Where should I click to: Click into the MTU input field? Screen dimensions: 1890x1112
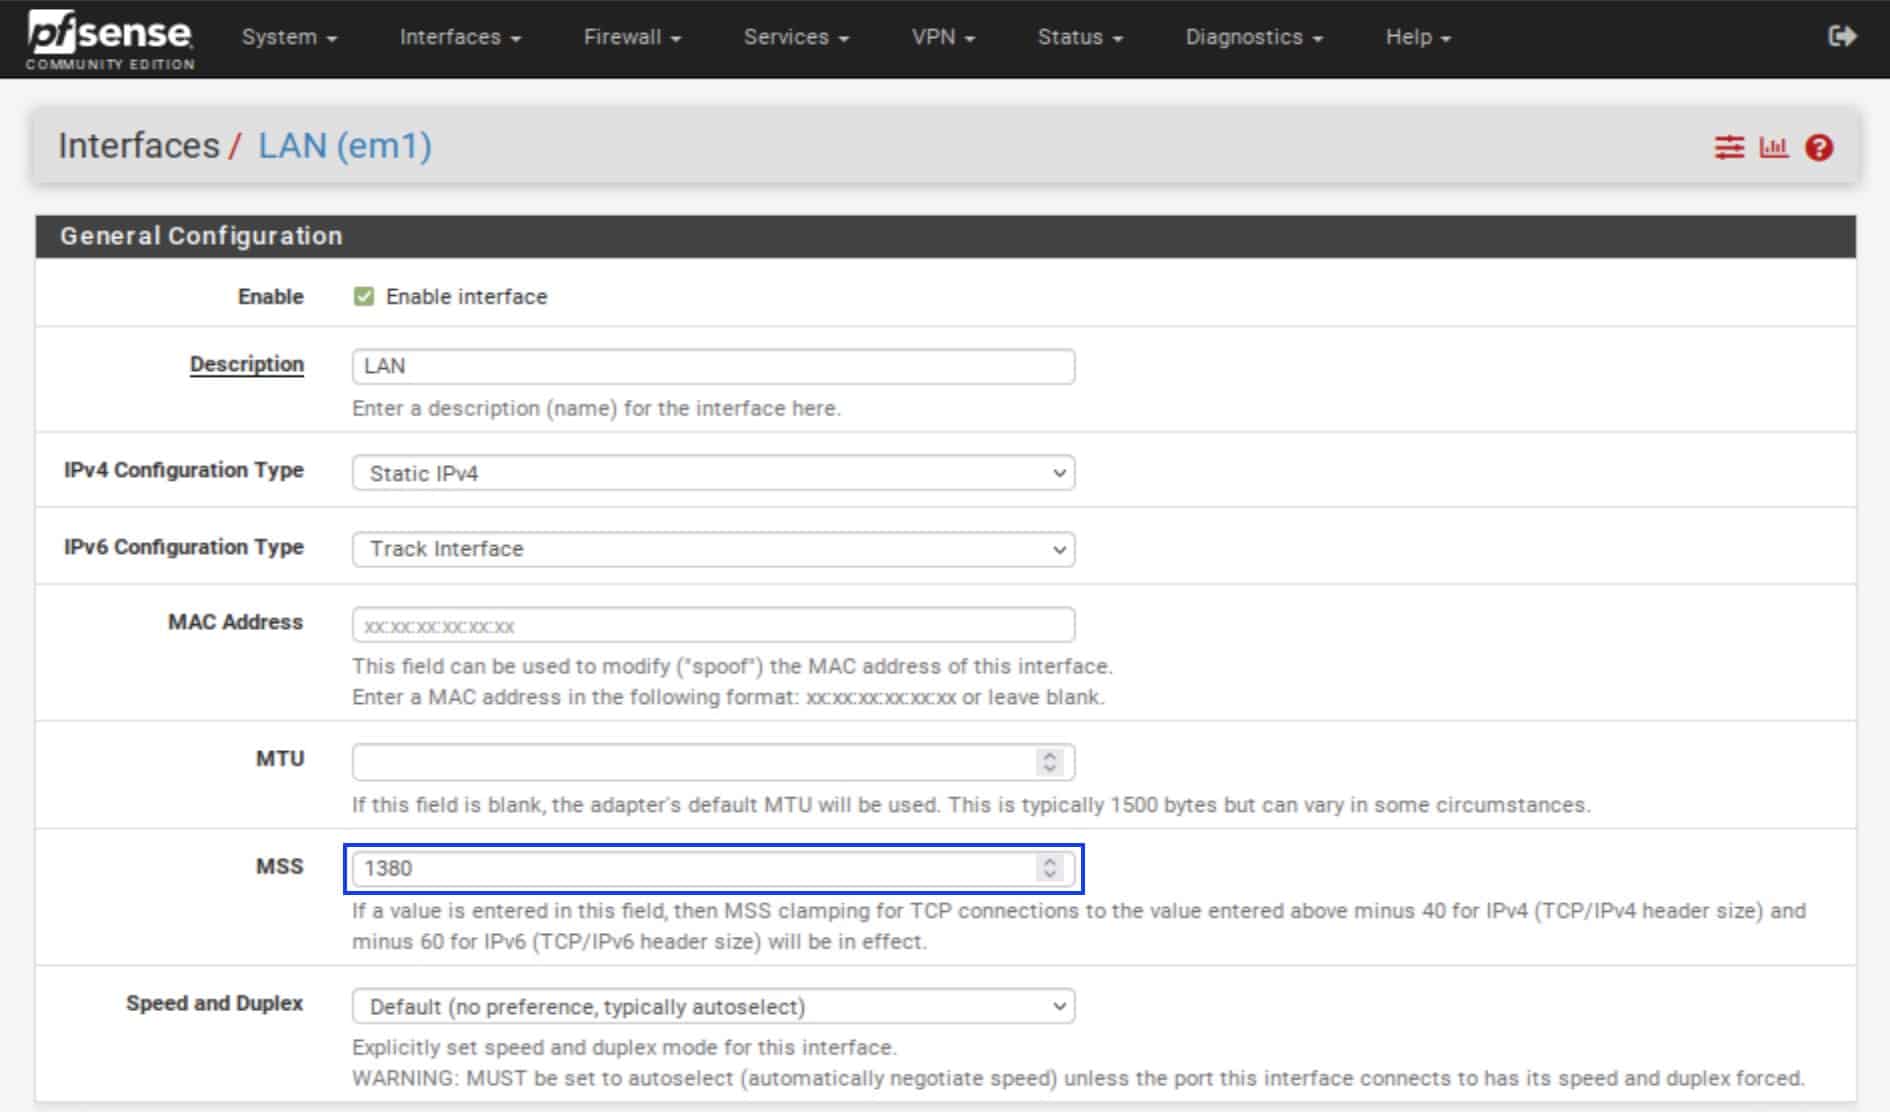pyautogui.click(x=713, y=762)
